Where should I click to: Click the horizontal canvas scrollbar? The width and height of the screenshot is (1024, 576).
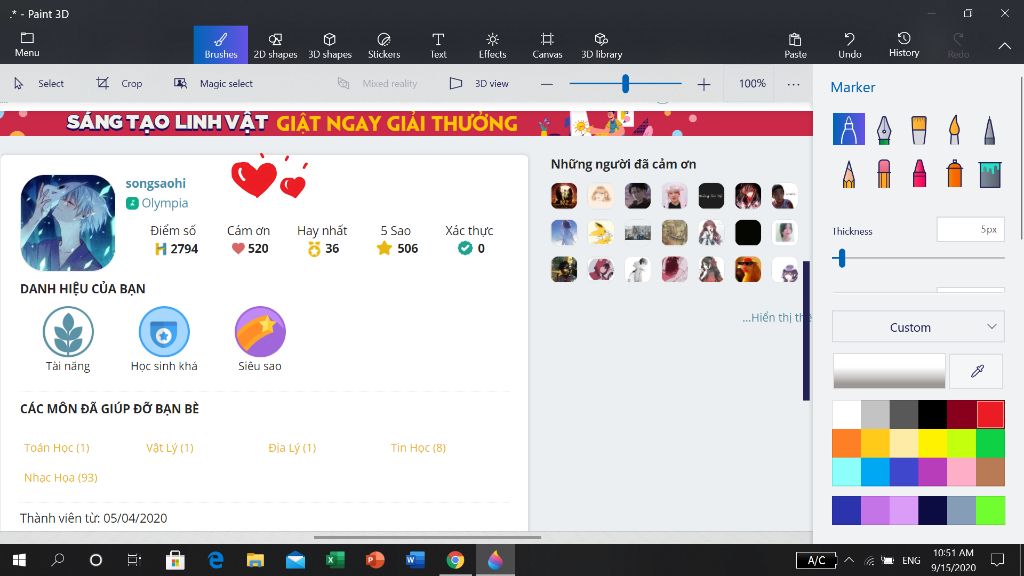pos(427,537)
